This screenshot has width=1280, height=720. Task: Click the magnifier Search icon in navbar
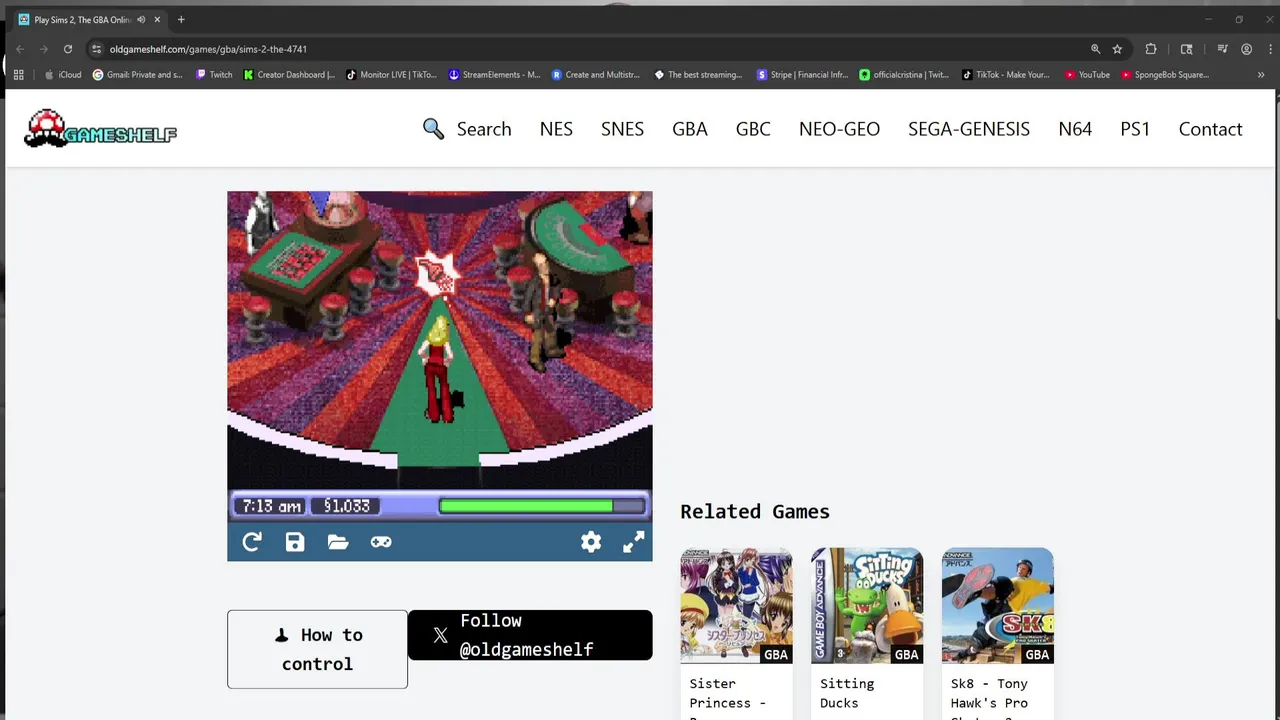click(433, 129)
